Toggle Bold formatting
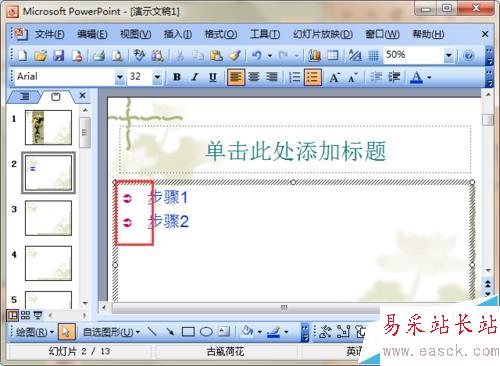Image resolution: width=500 pixels, height=366 pixels. (x=177, y=77)
